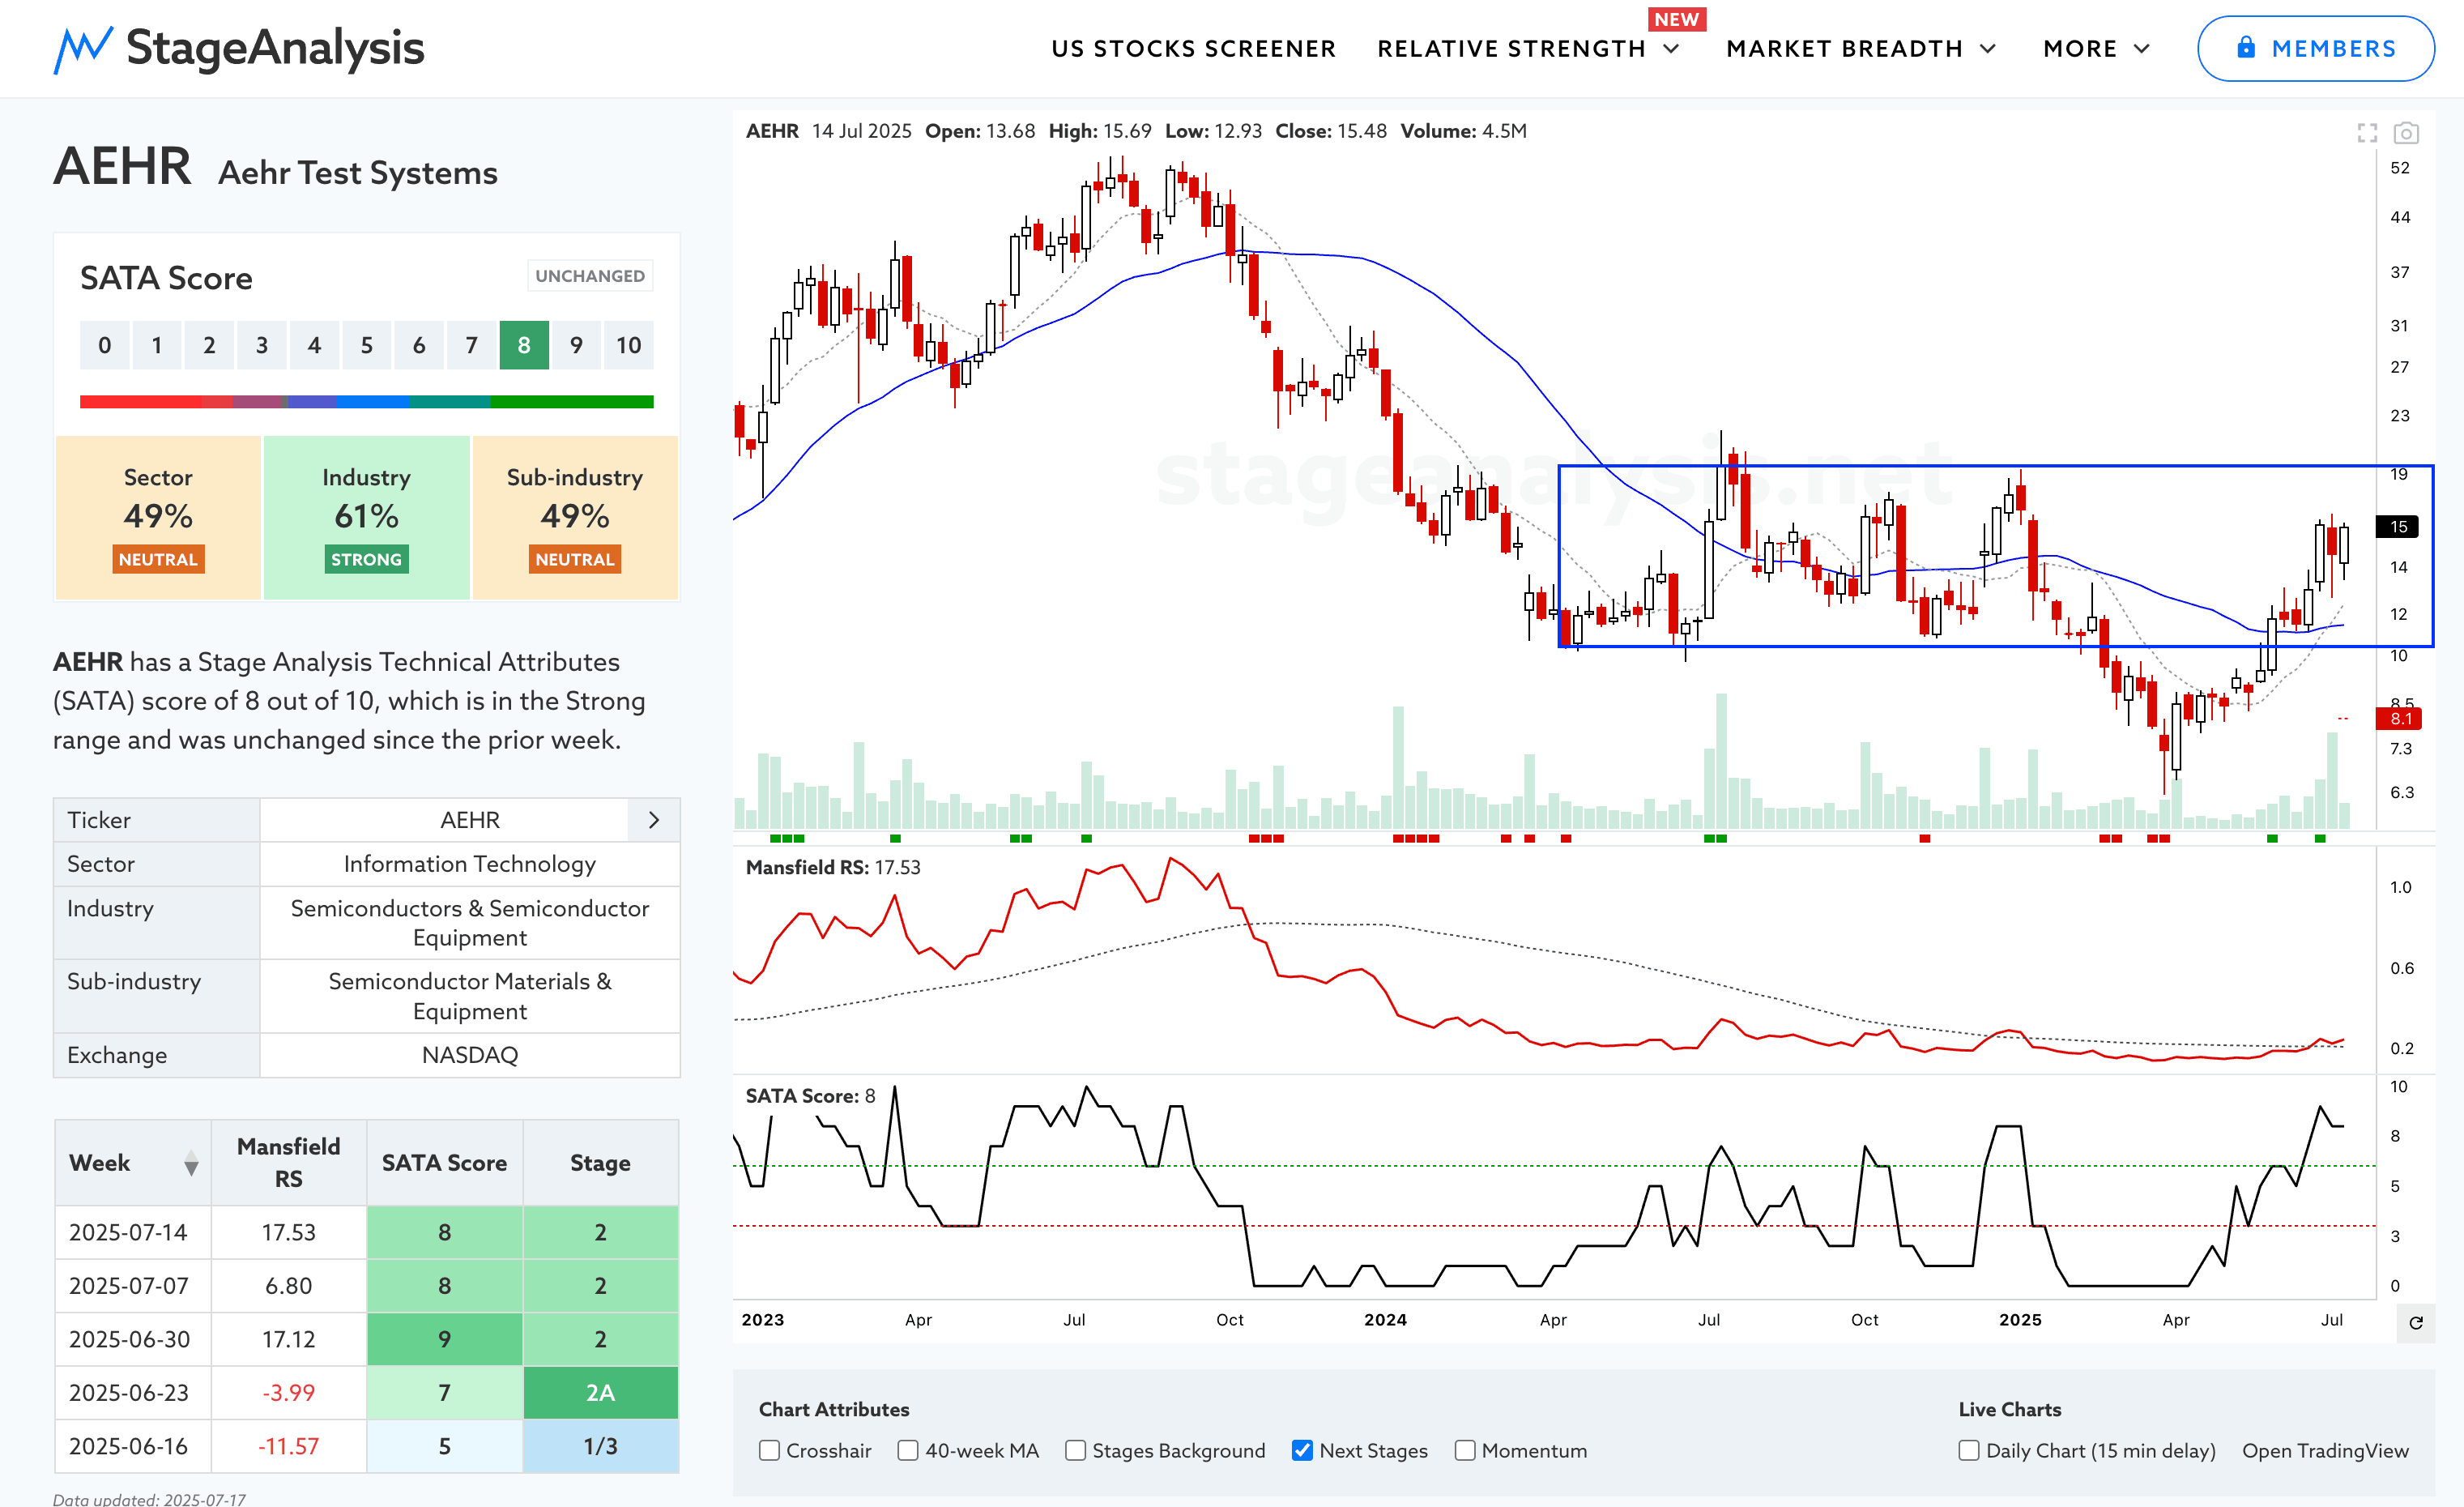Click the SATA score color gradient bar
This screenshot has height=1507, width=2464.
pyautogui.click(x=367, y=401)
